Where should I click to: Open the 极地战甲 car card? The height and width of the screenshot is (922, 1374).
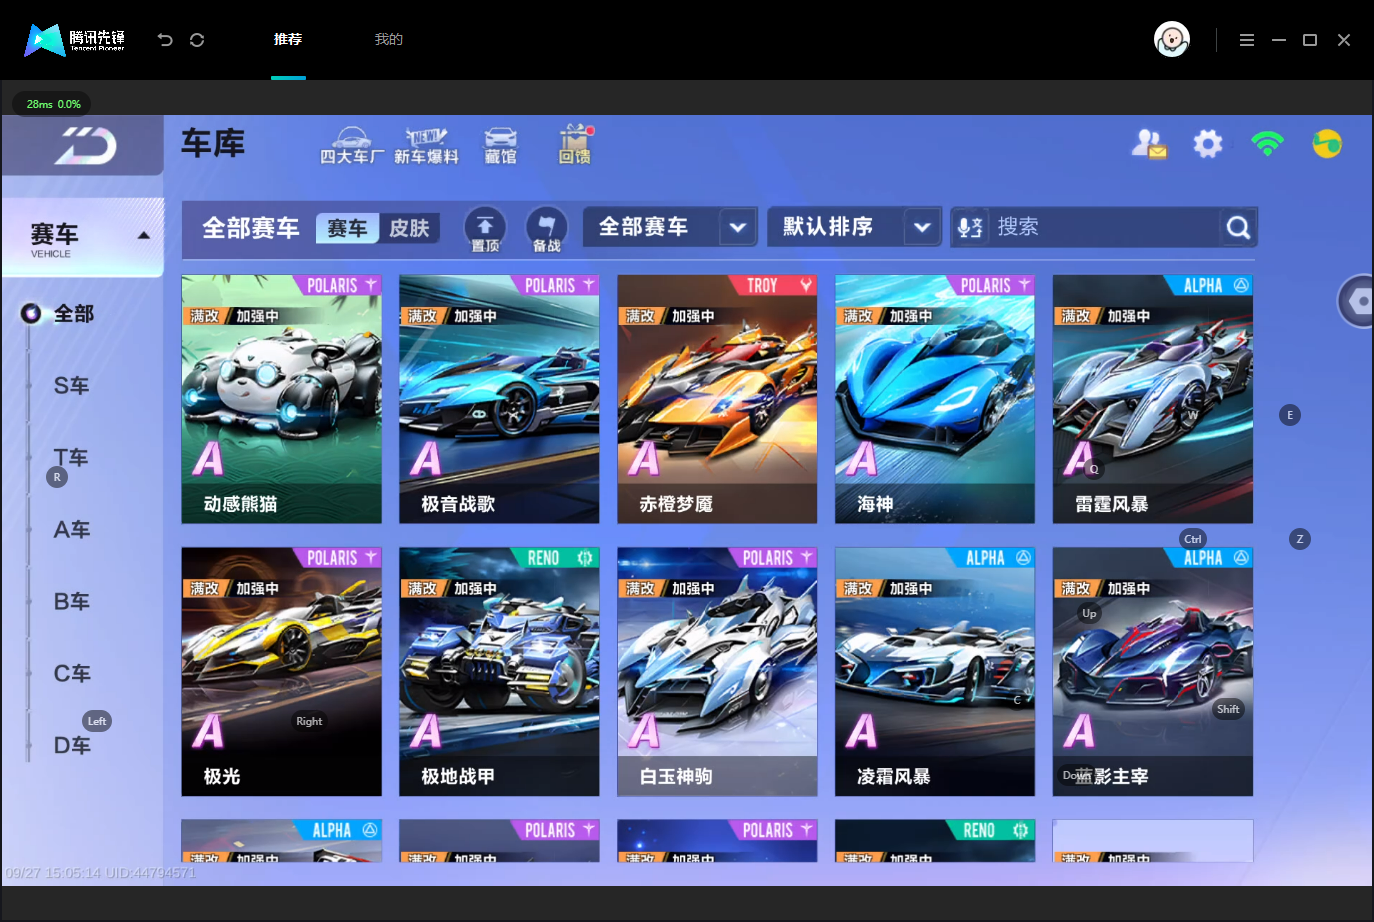(x=499, y=672)
